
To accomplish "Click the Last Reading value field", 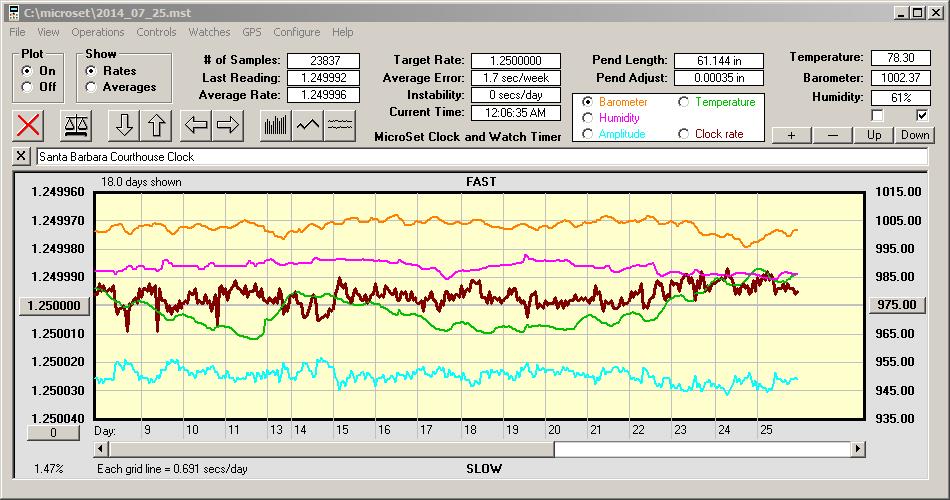I will tap(324, 78).
